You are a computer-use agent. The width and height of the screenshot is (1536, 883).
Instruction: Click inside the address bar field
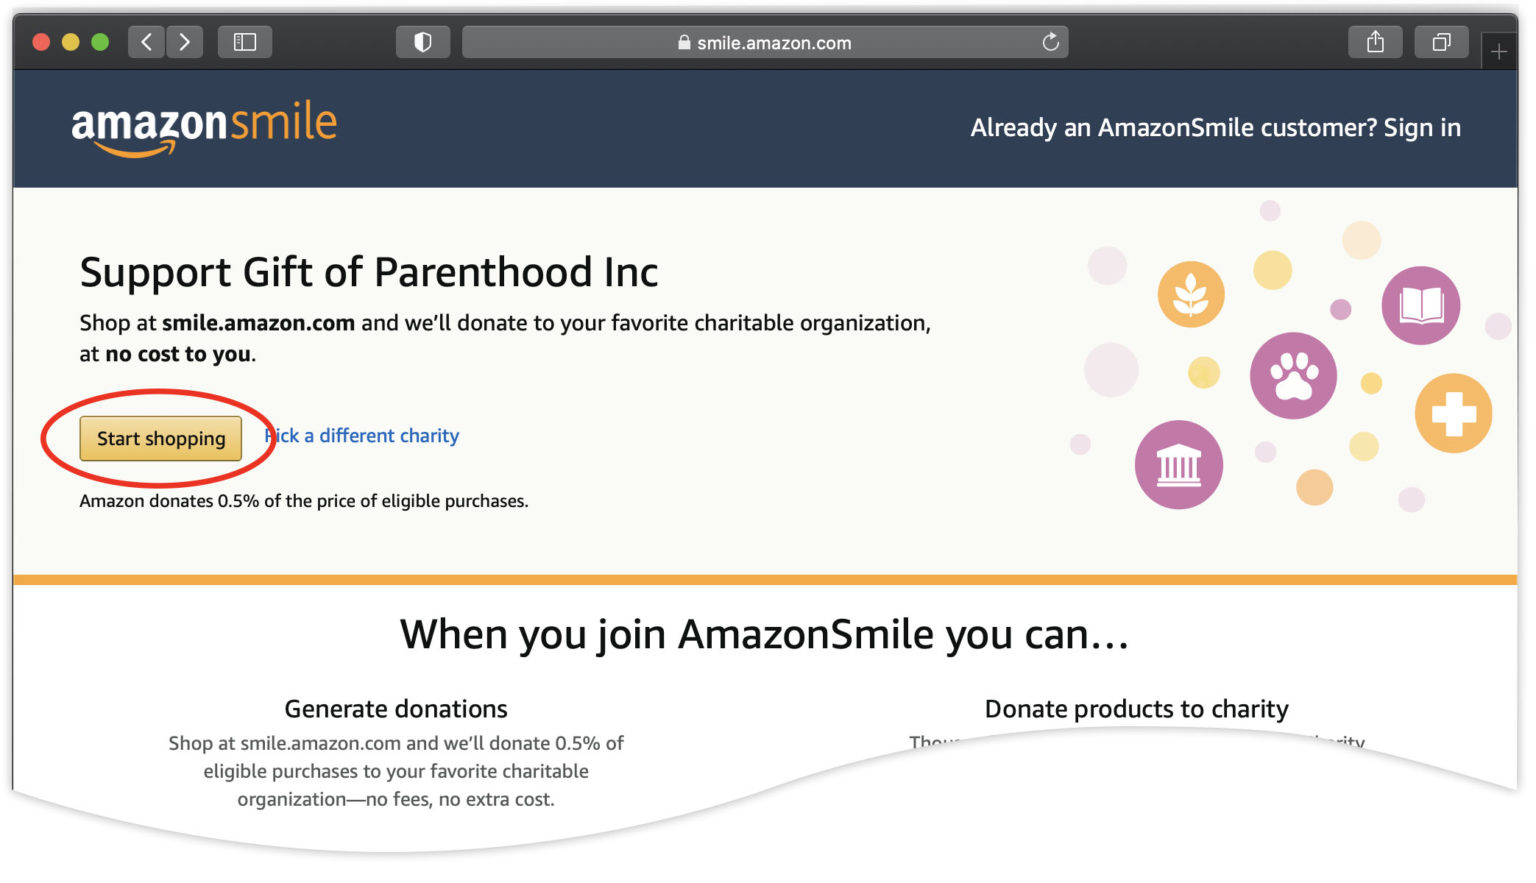(x=880, y=42)
